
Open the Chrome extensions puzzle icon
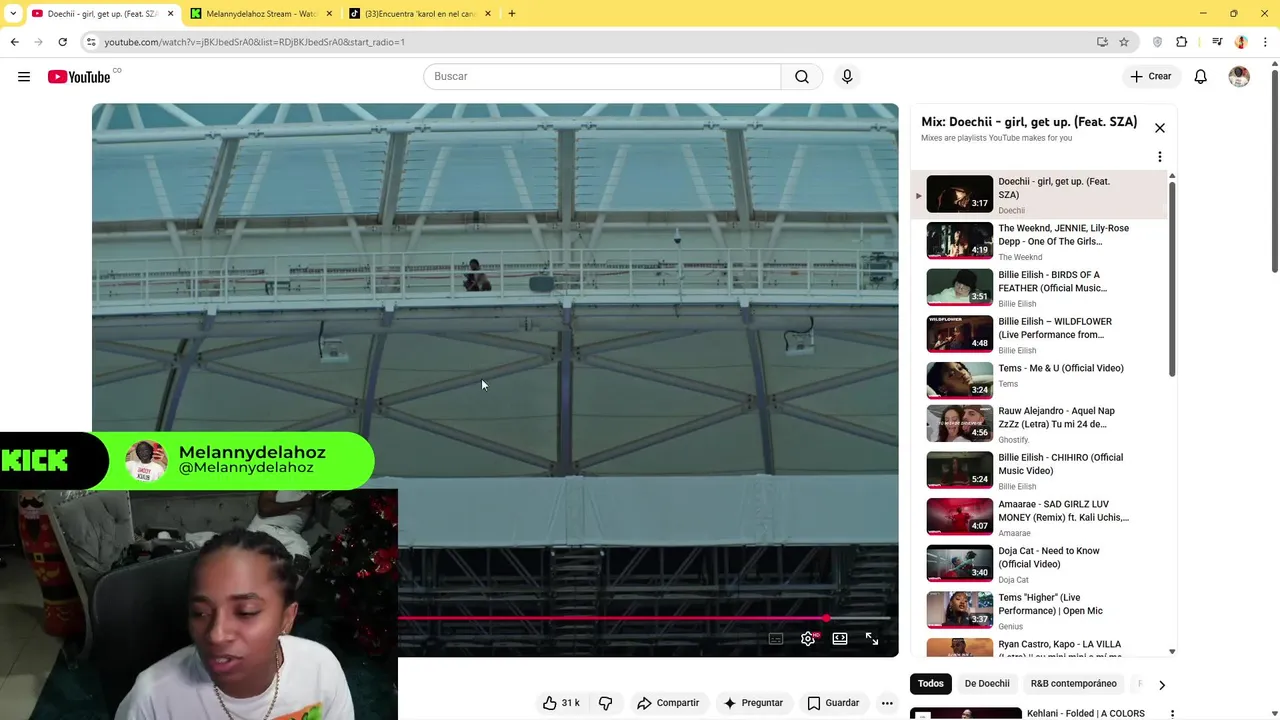[x=1182, y=42]
